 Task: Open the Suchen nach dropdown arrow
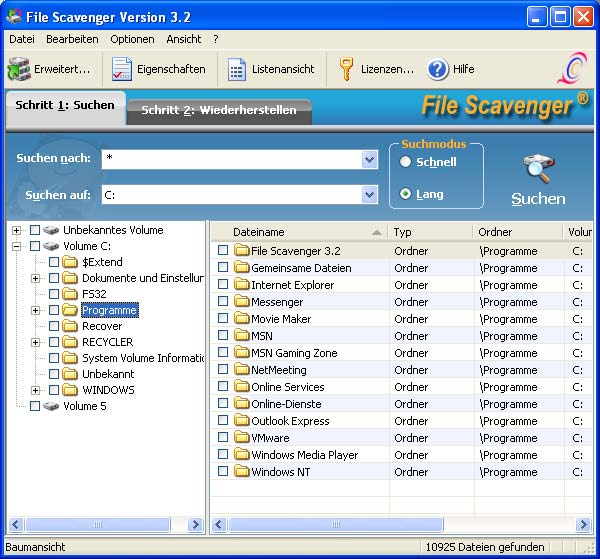(369, 159)
